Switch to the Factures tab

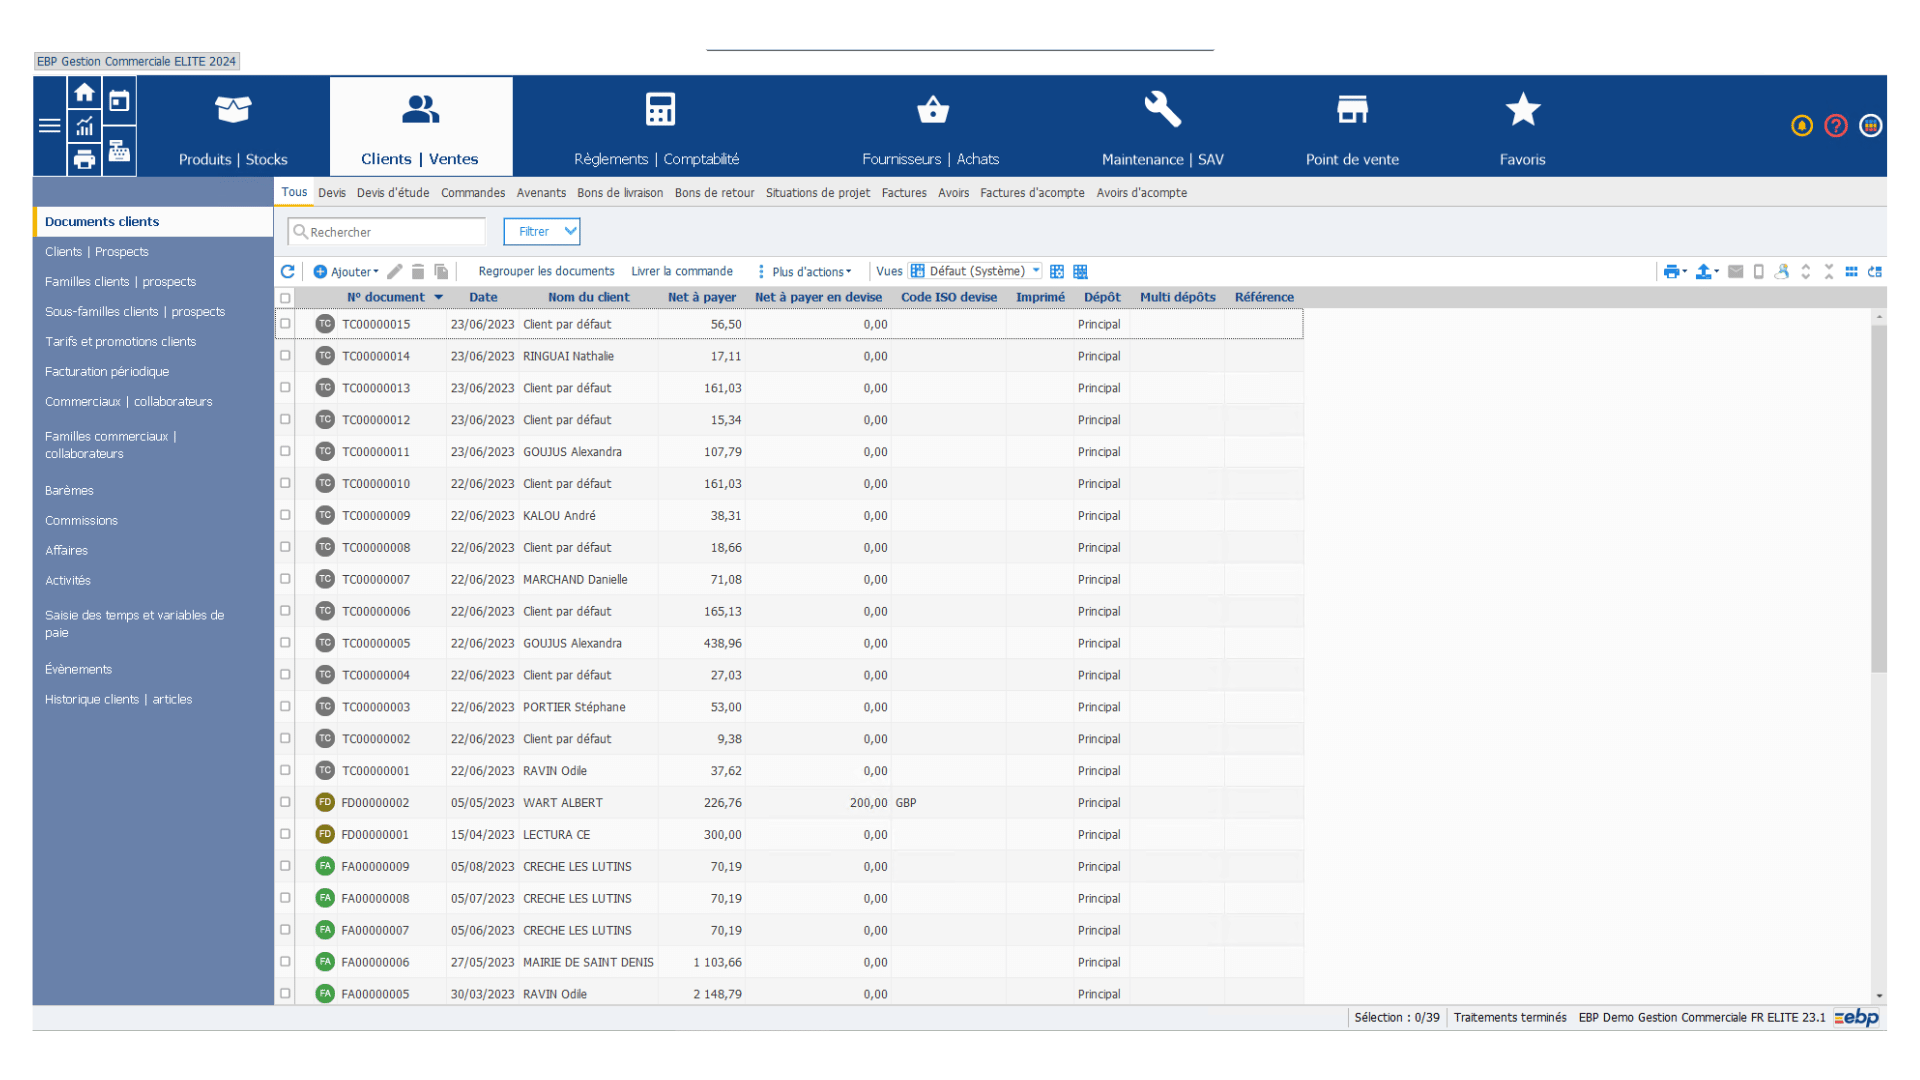click(x=903, y=192)
